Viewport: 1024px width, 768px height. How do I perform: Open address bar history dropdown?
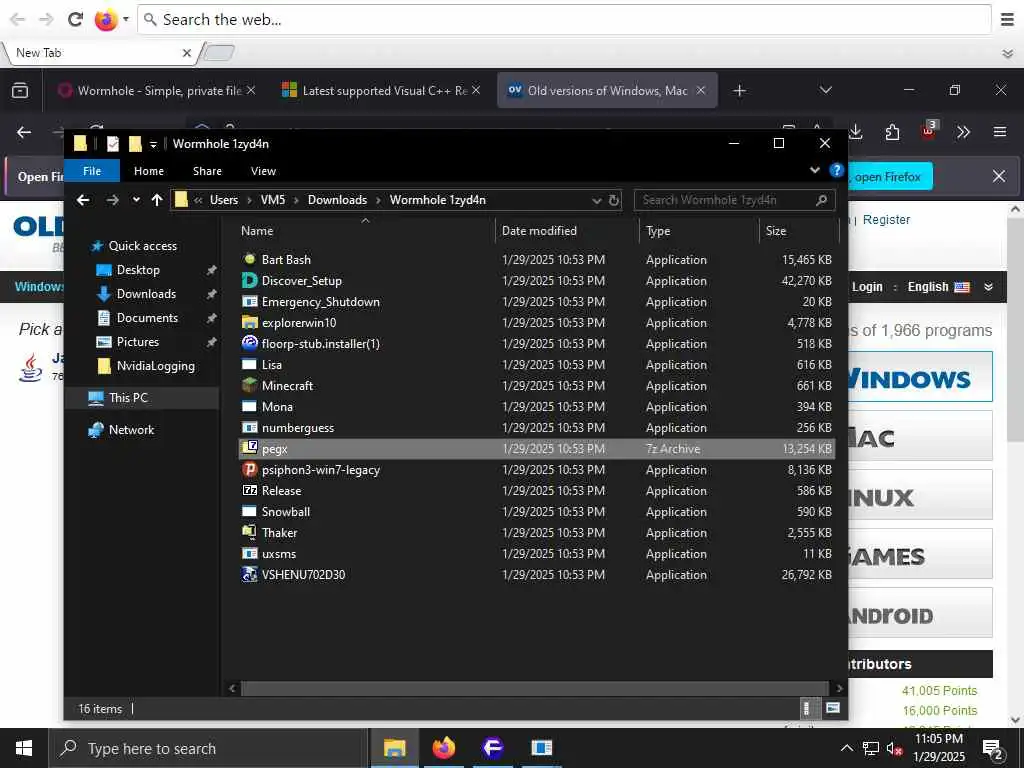[x=596, y=200]
